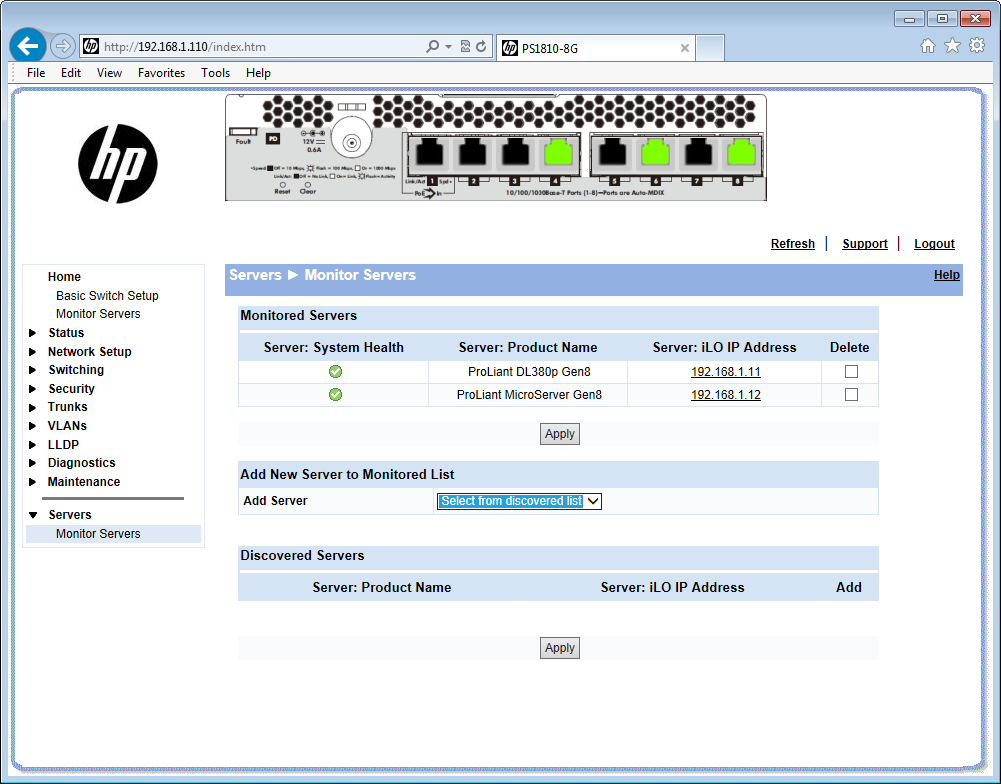Click the back navigation arrow
1001x784 pixels.
[27, 45]
